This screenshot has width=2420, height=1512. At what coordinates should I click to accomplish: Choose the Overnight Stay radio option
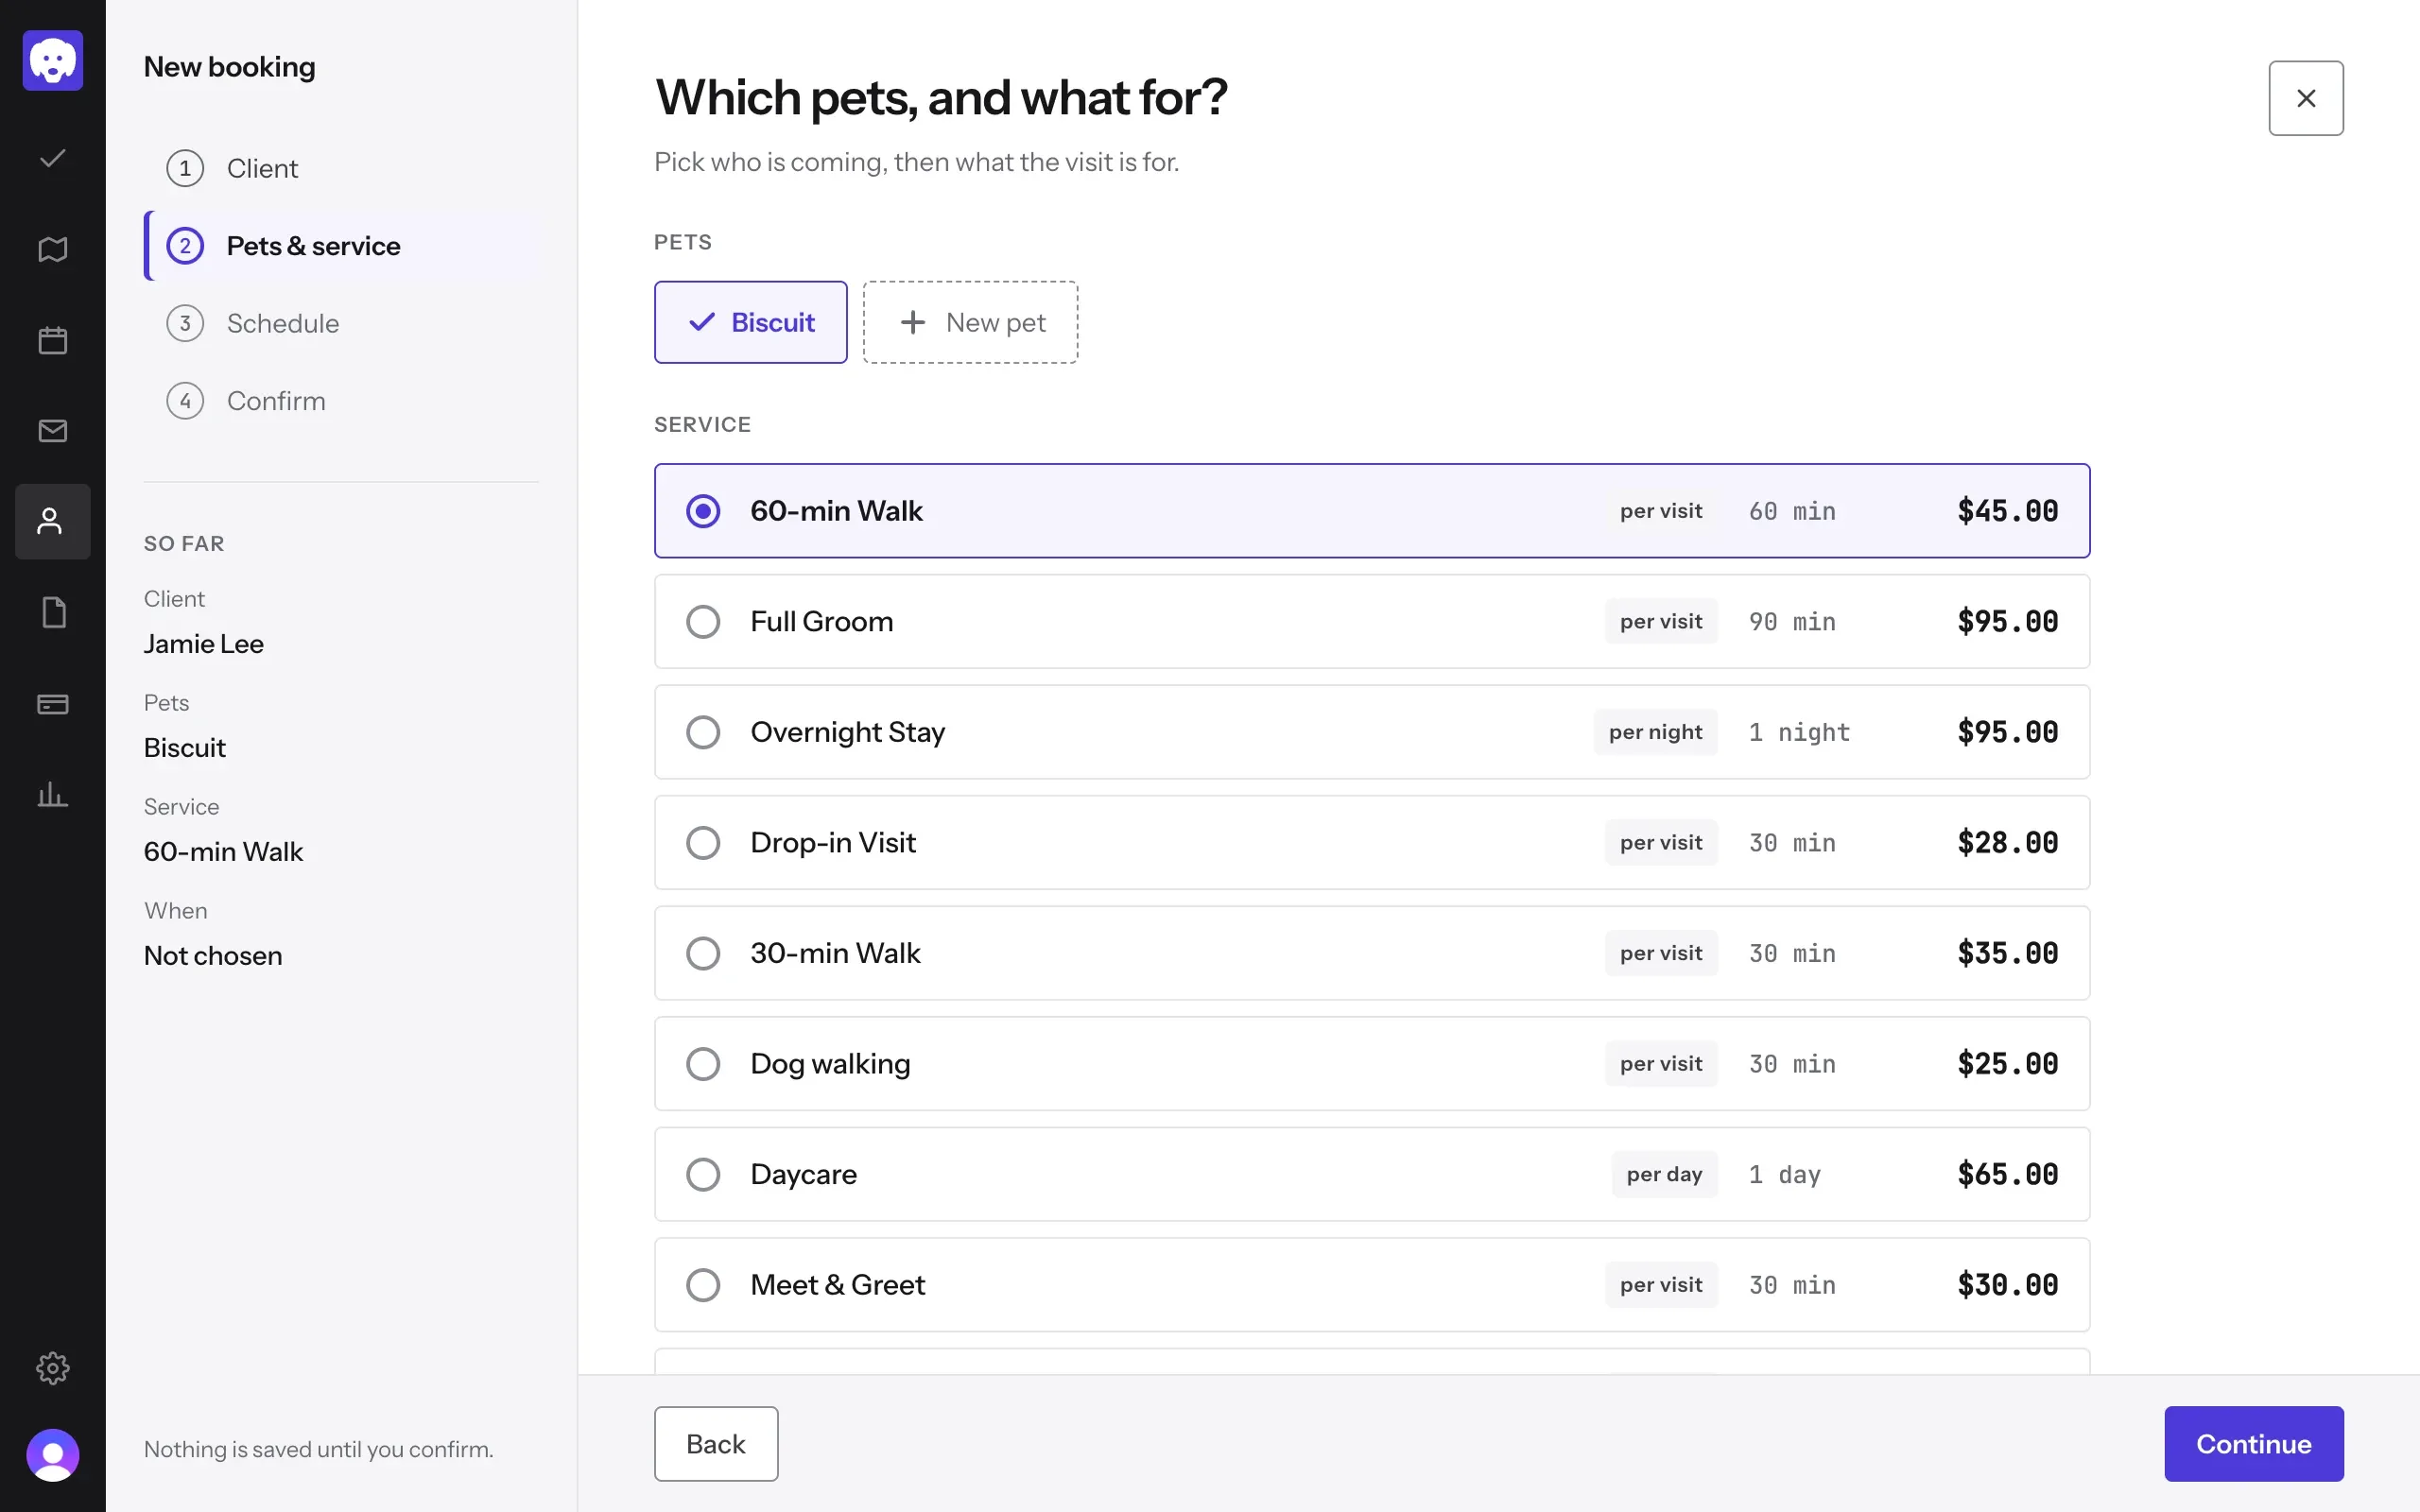(x=703, y=732)
